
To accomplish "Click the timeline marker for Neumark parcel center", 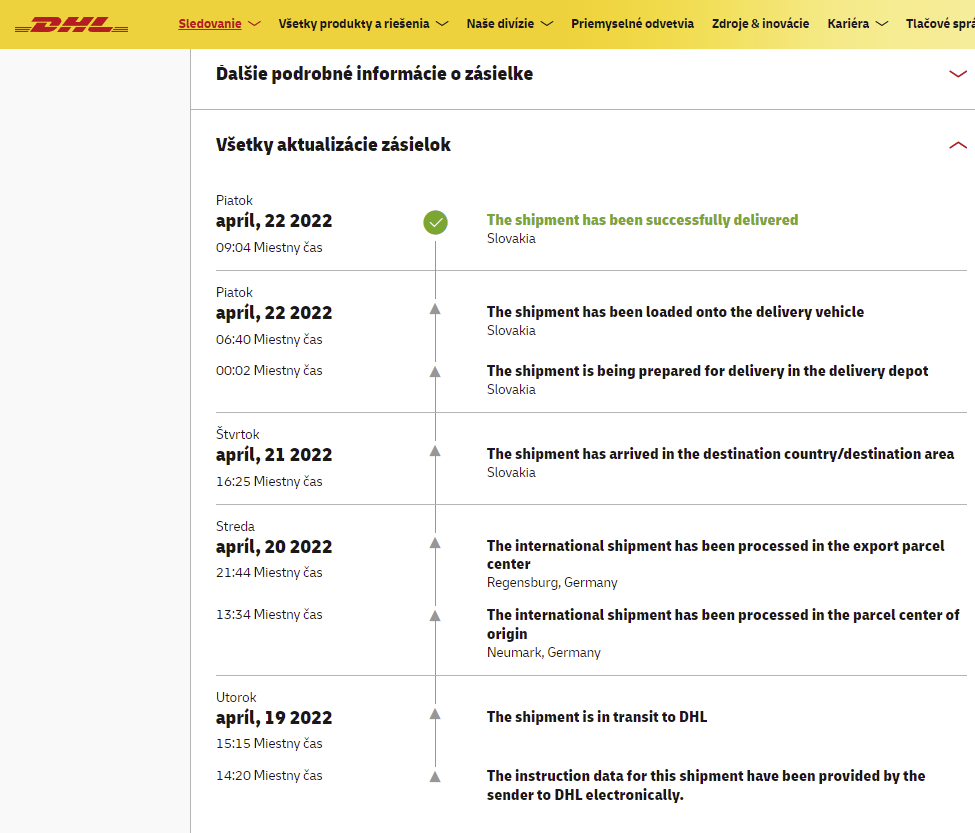I will [435, 615].
